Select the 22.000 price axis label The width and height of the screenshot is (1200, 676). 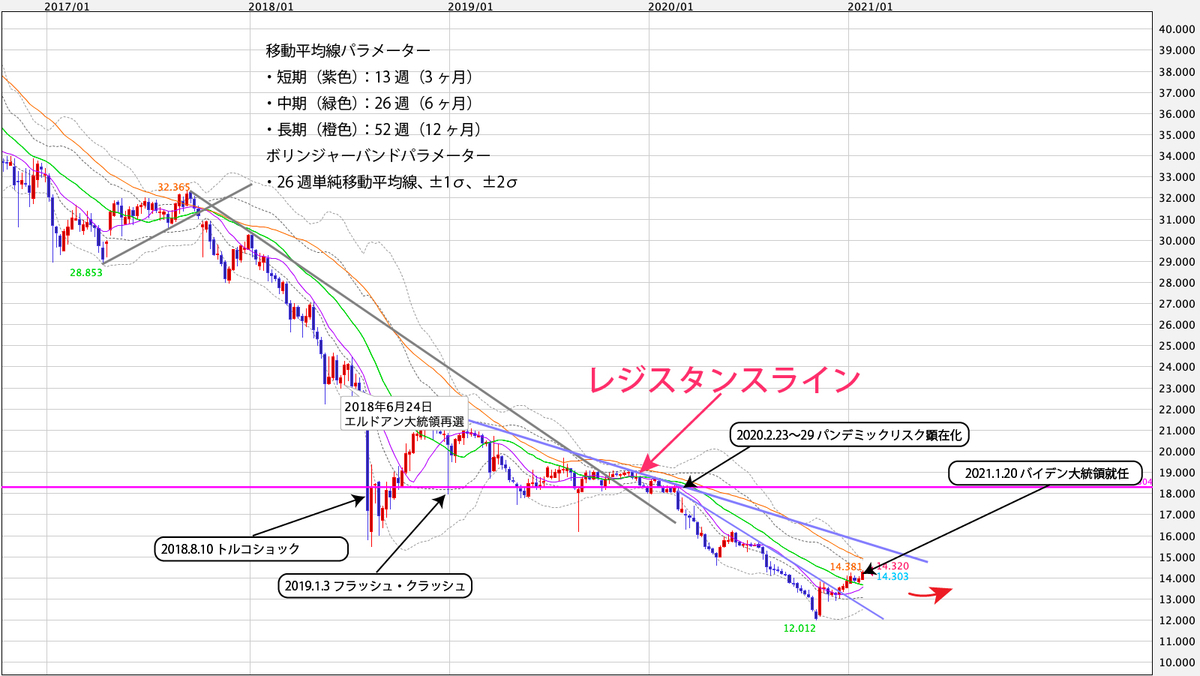(1177, 409)
